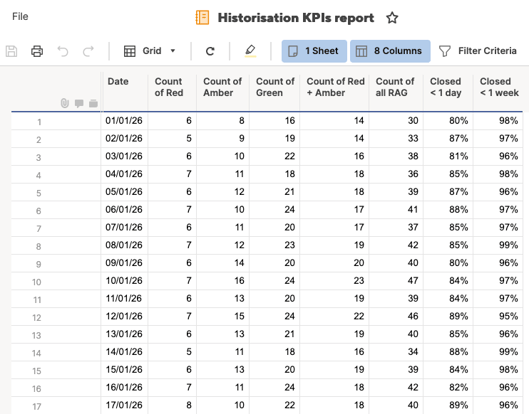529x414 pixels.
Task: Select the Count of all RAG header
Action: 396,92
